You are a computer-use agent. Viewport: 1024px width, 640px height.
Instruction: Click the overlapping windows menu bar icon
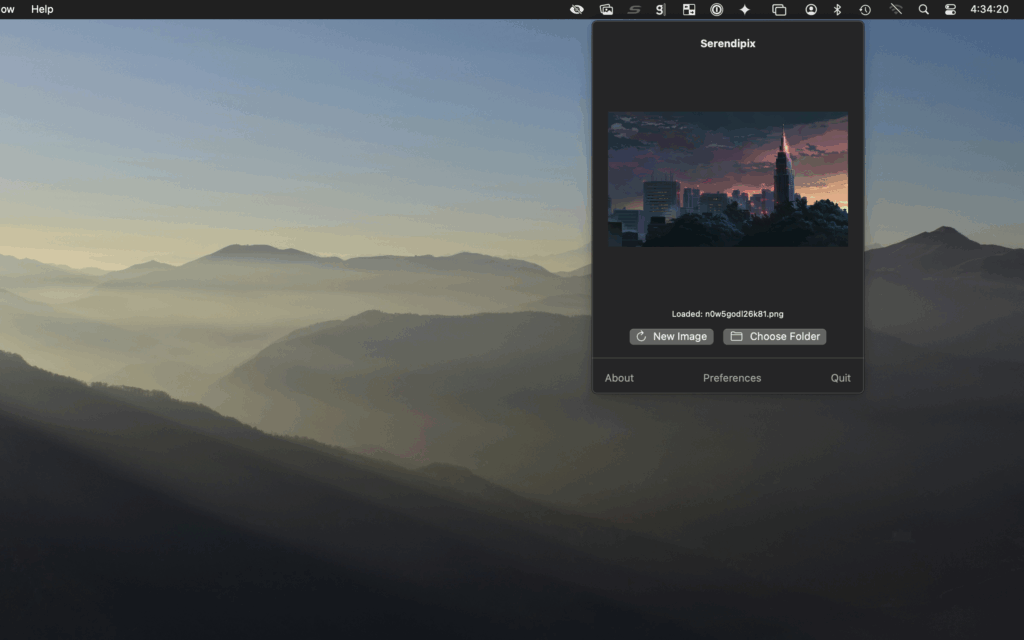point(778,9)
